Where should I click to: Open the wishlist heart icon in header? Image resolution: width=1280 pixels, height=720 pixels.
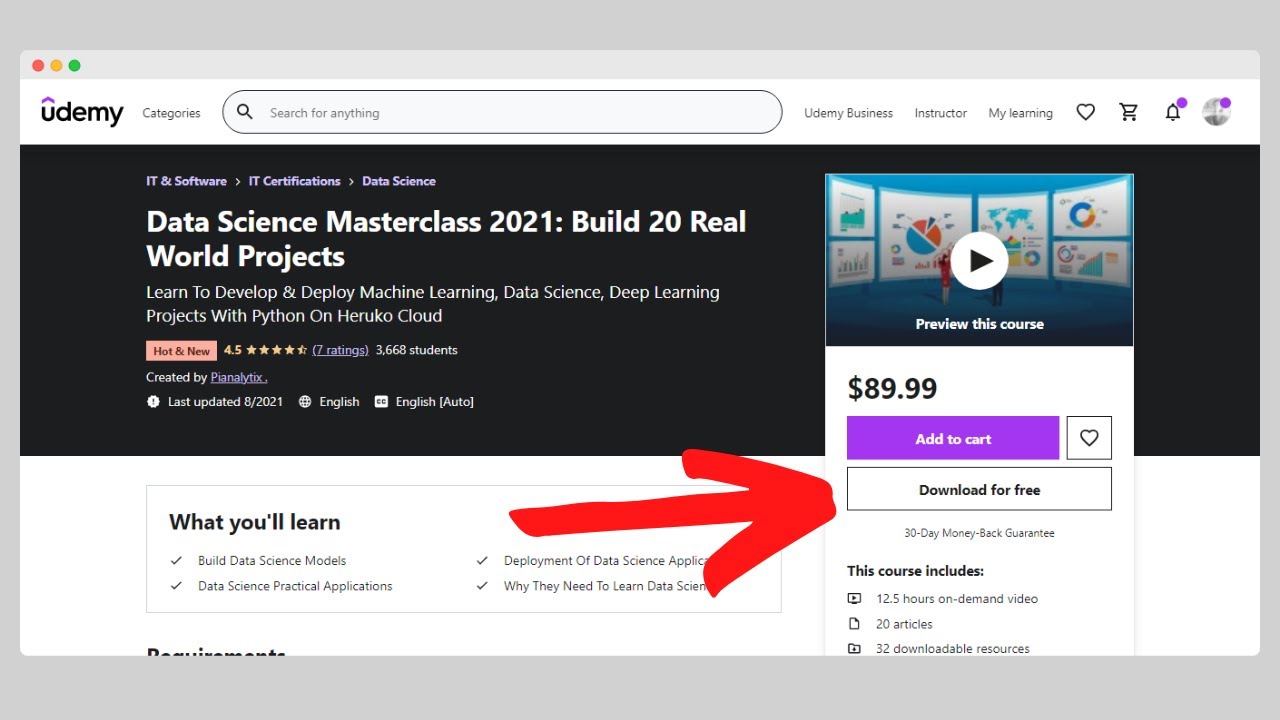(x=1085, y=112)
